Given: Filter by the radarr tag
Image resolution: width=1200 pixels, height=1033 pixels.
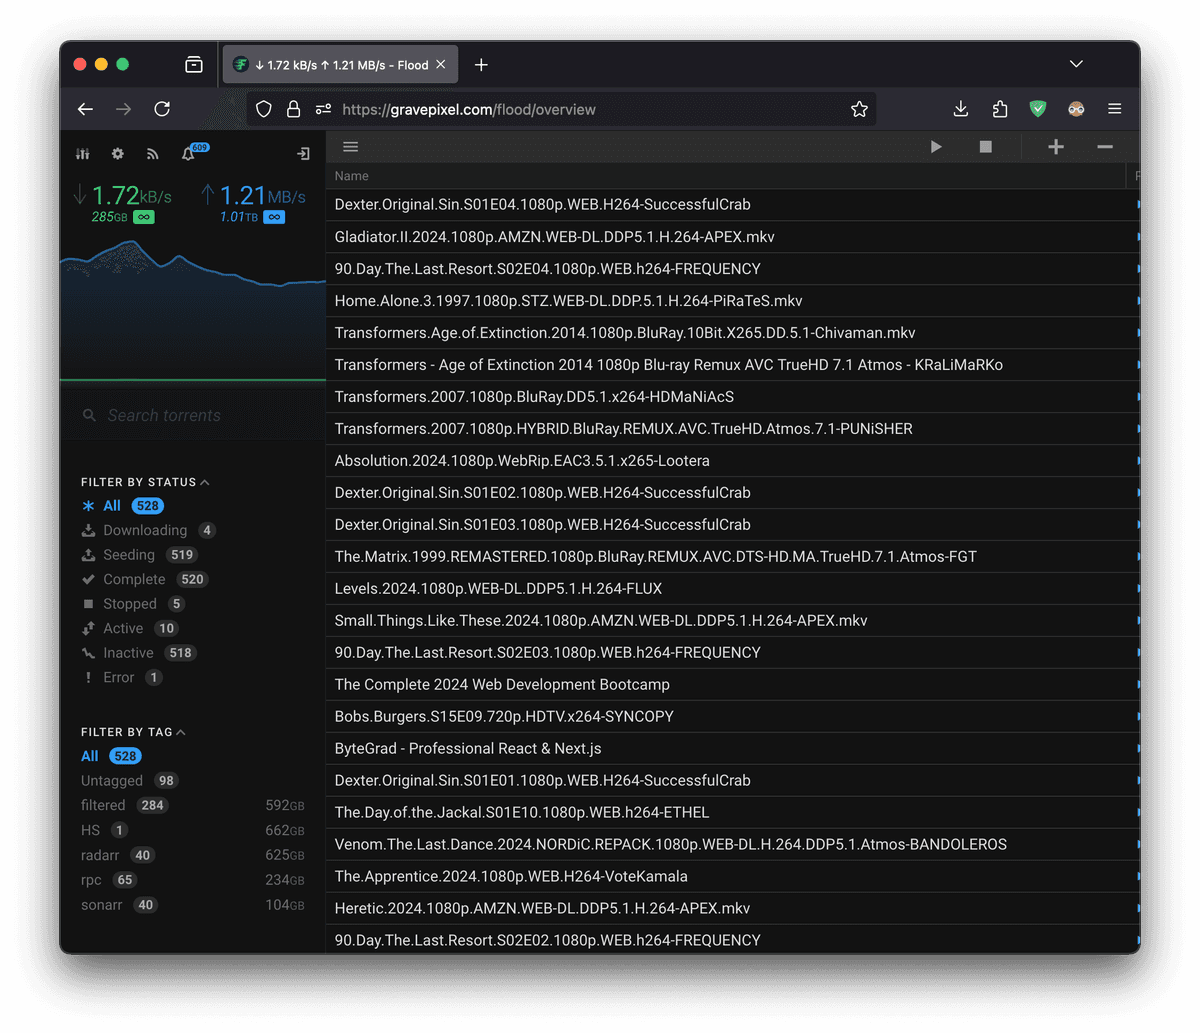Looking at the screenshot, I should [x=193, y=855].
